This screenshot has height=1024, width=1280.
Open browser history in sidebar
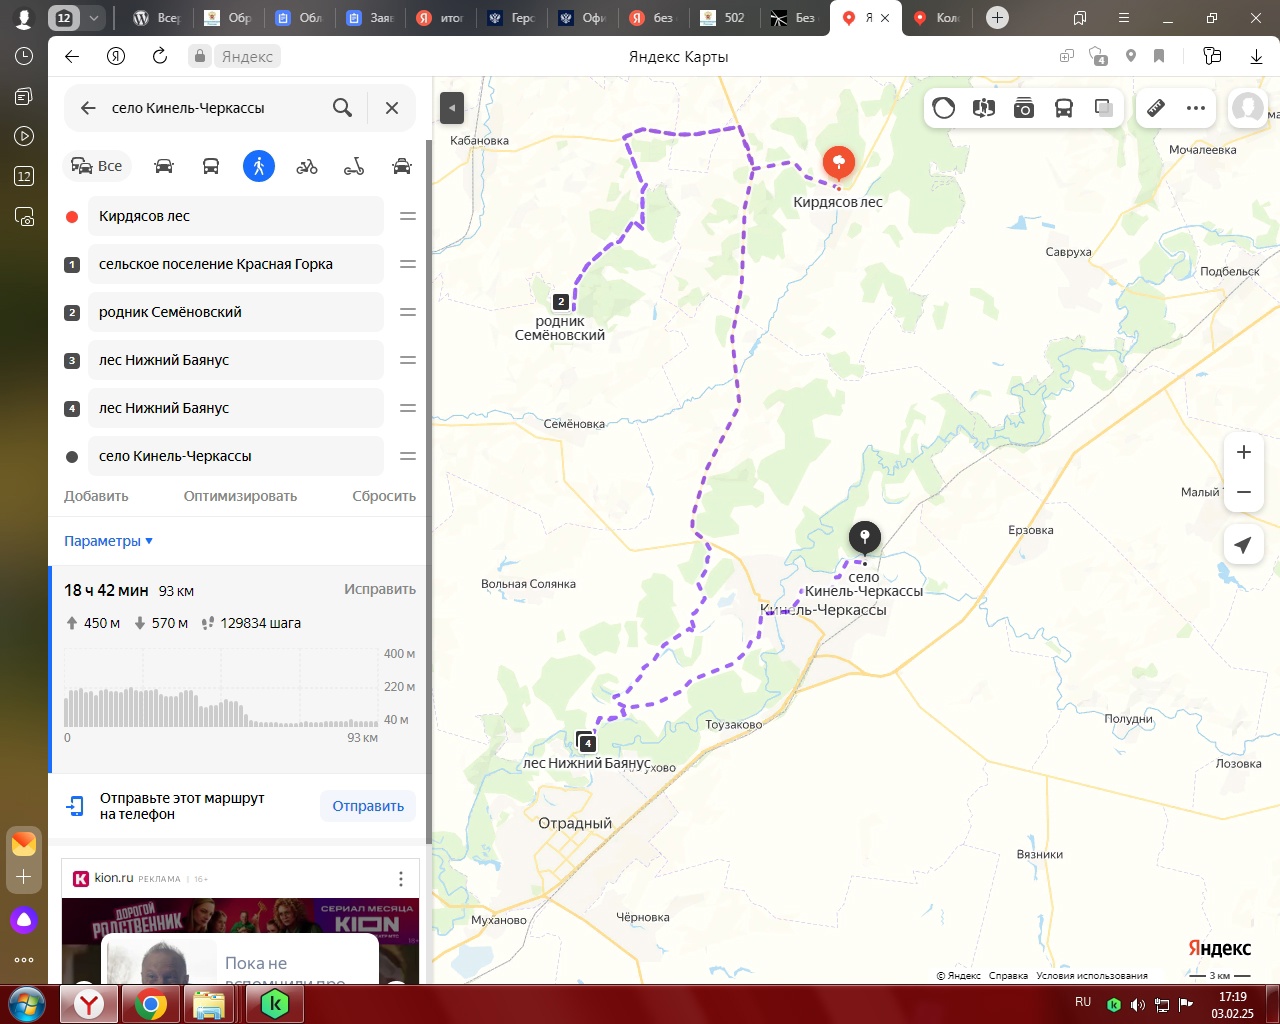pos(24,56)
